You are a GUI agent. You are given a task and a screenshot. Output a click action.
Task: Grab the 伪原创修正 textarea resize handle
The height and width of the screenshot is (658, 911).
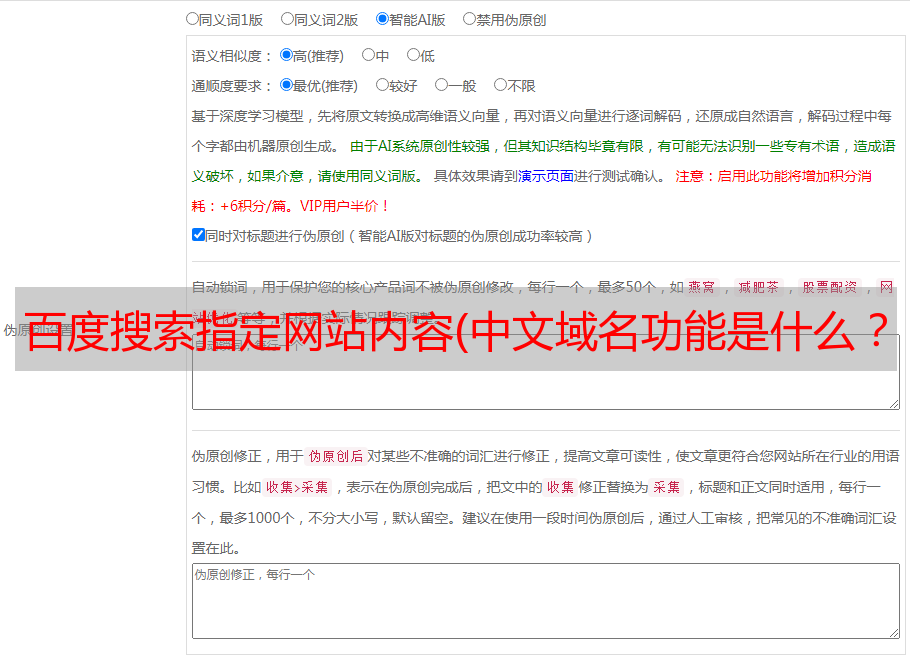(x=894, y=633)
